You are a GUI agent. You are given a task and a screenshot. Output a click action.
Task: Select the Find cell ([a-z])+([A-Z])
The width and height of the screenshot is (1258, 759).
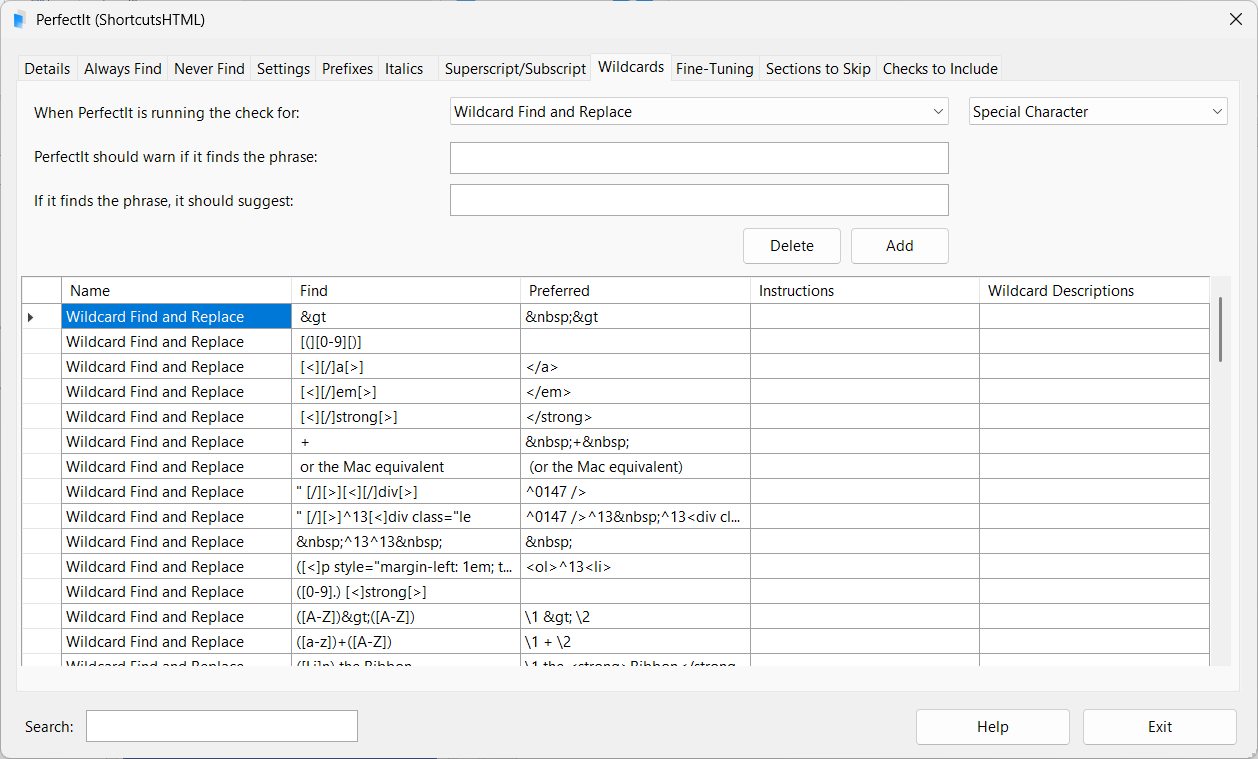406,642
